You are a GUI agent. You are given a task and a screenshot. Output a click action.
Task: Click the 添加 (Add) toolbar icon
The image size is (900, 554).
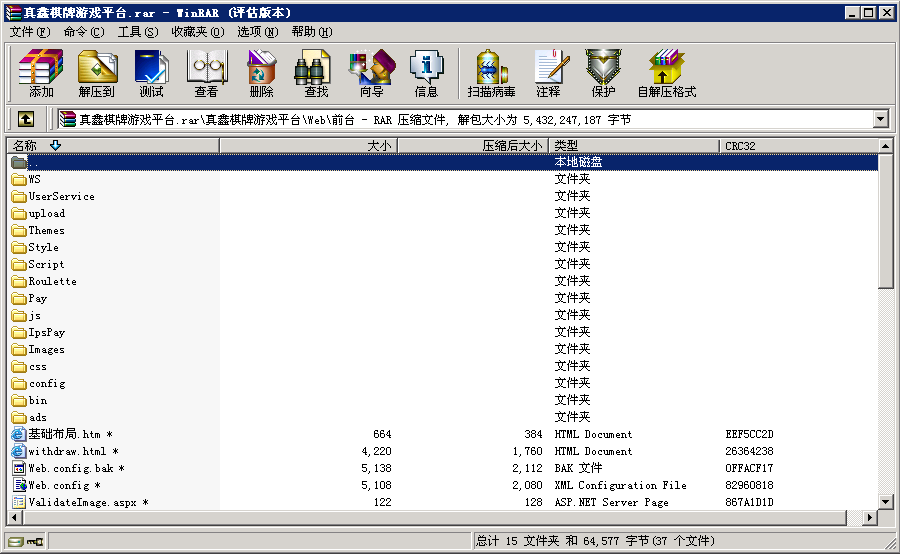coord(41,74)
